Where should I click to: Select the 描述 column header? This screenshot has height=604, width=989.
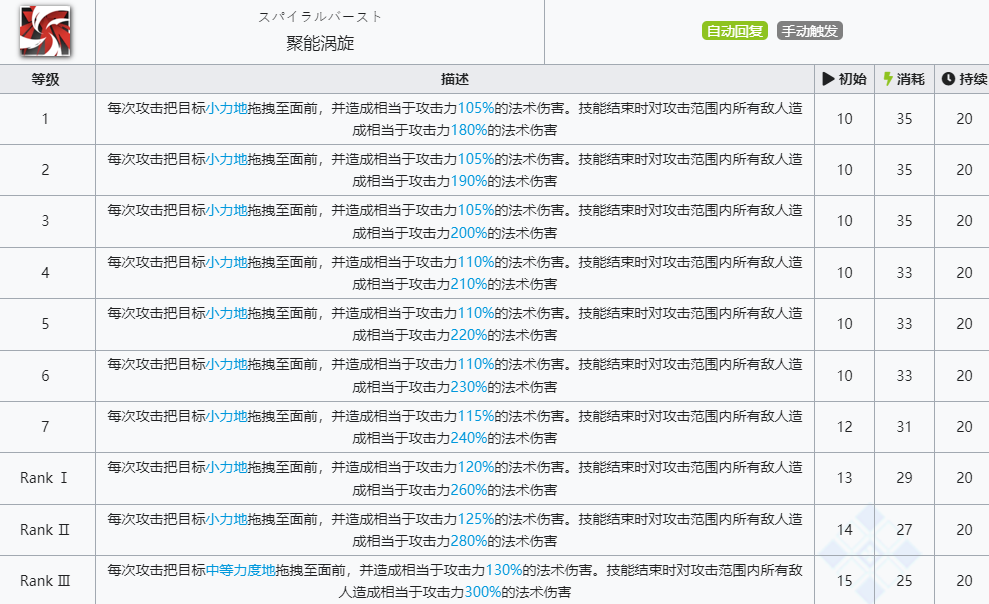point(455,79)
